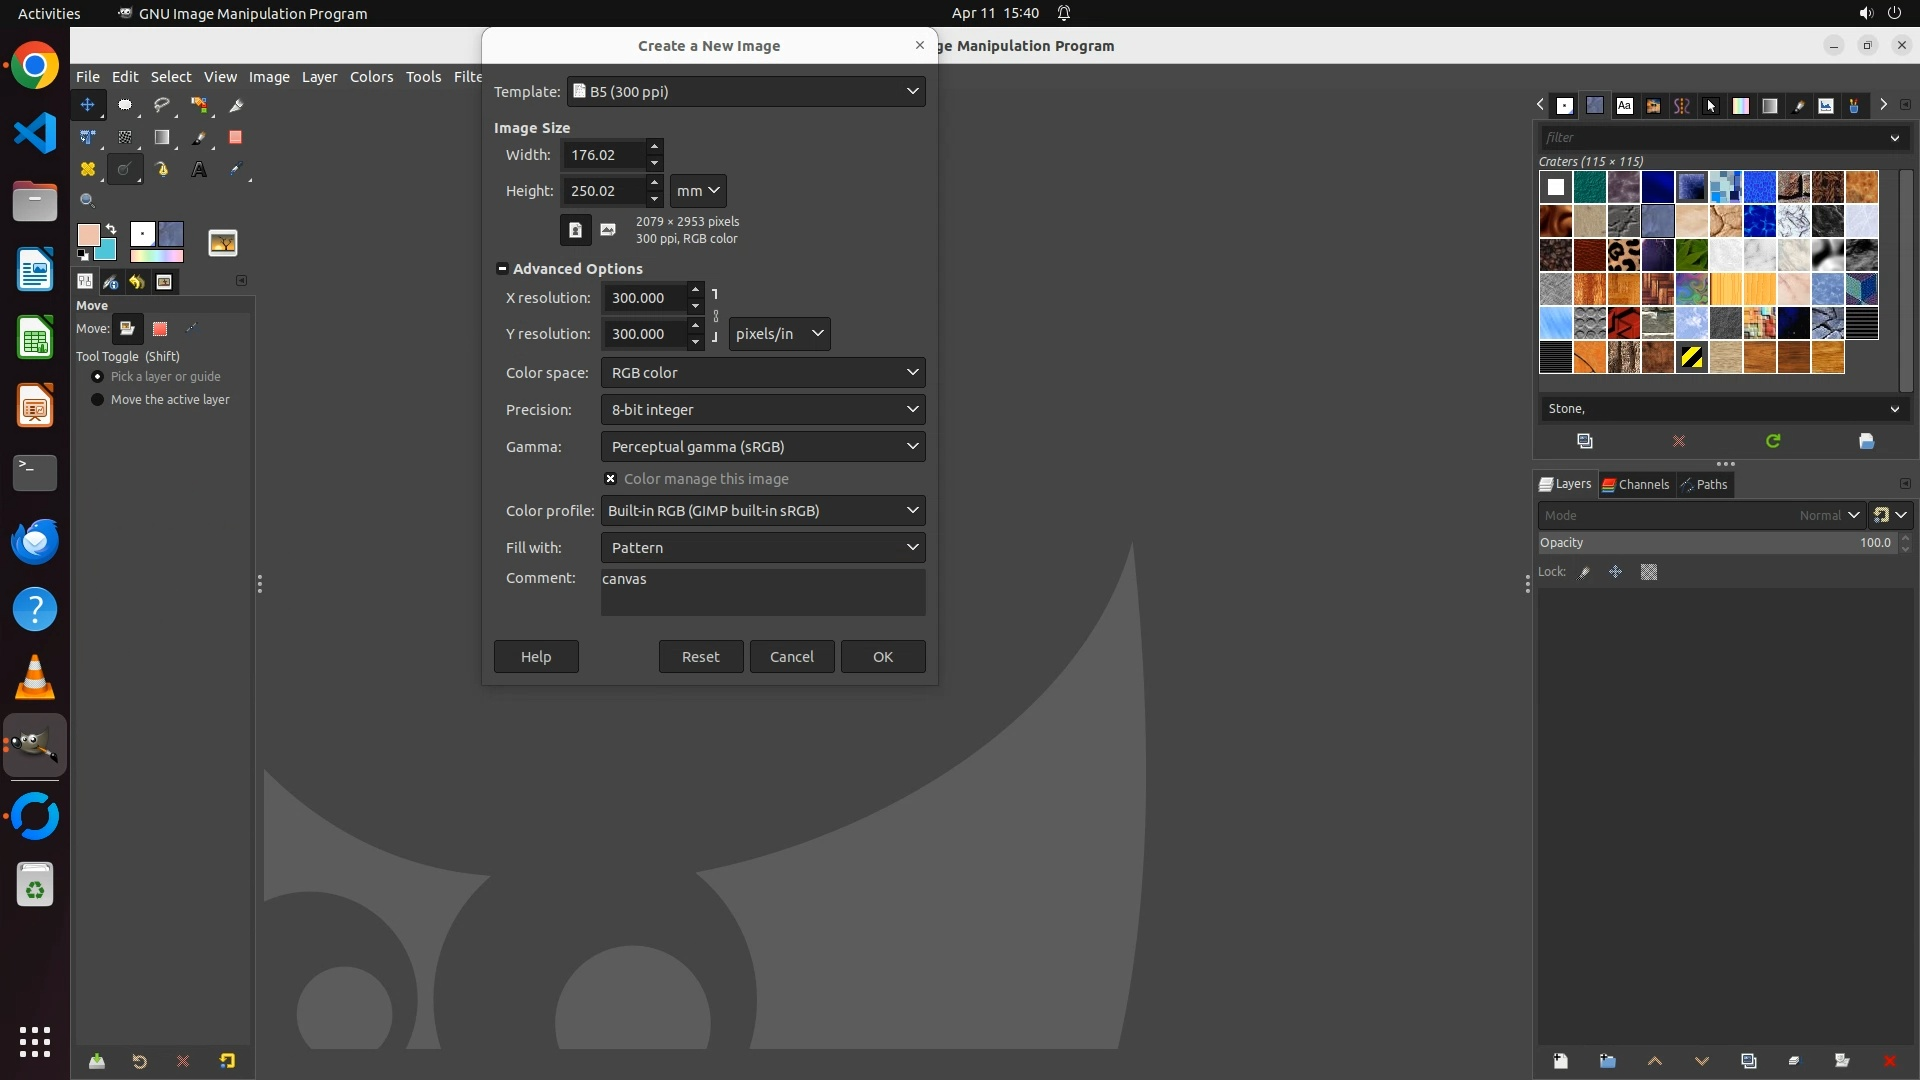Image resolution: width=1920 pixels, height=1080 pixels.
Task: Open the Colors menu
Action: coord(371,77)
